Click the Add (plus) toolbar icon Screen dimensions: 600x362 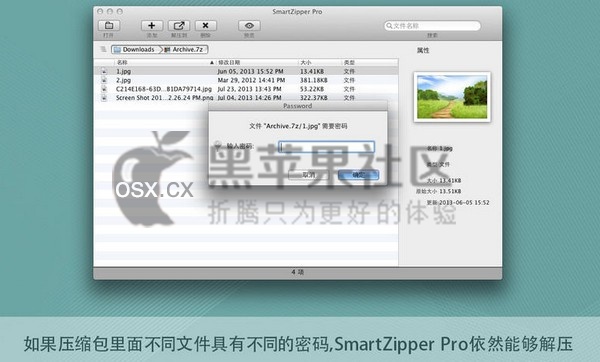click(152, 26)
